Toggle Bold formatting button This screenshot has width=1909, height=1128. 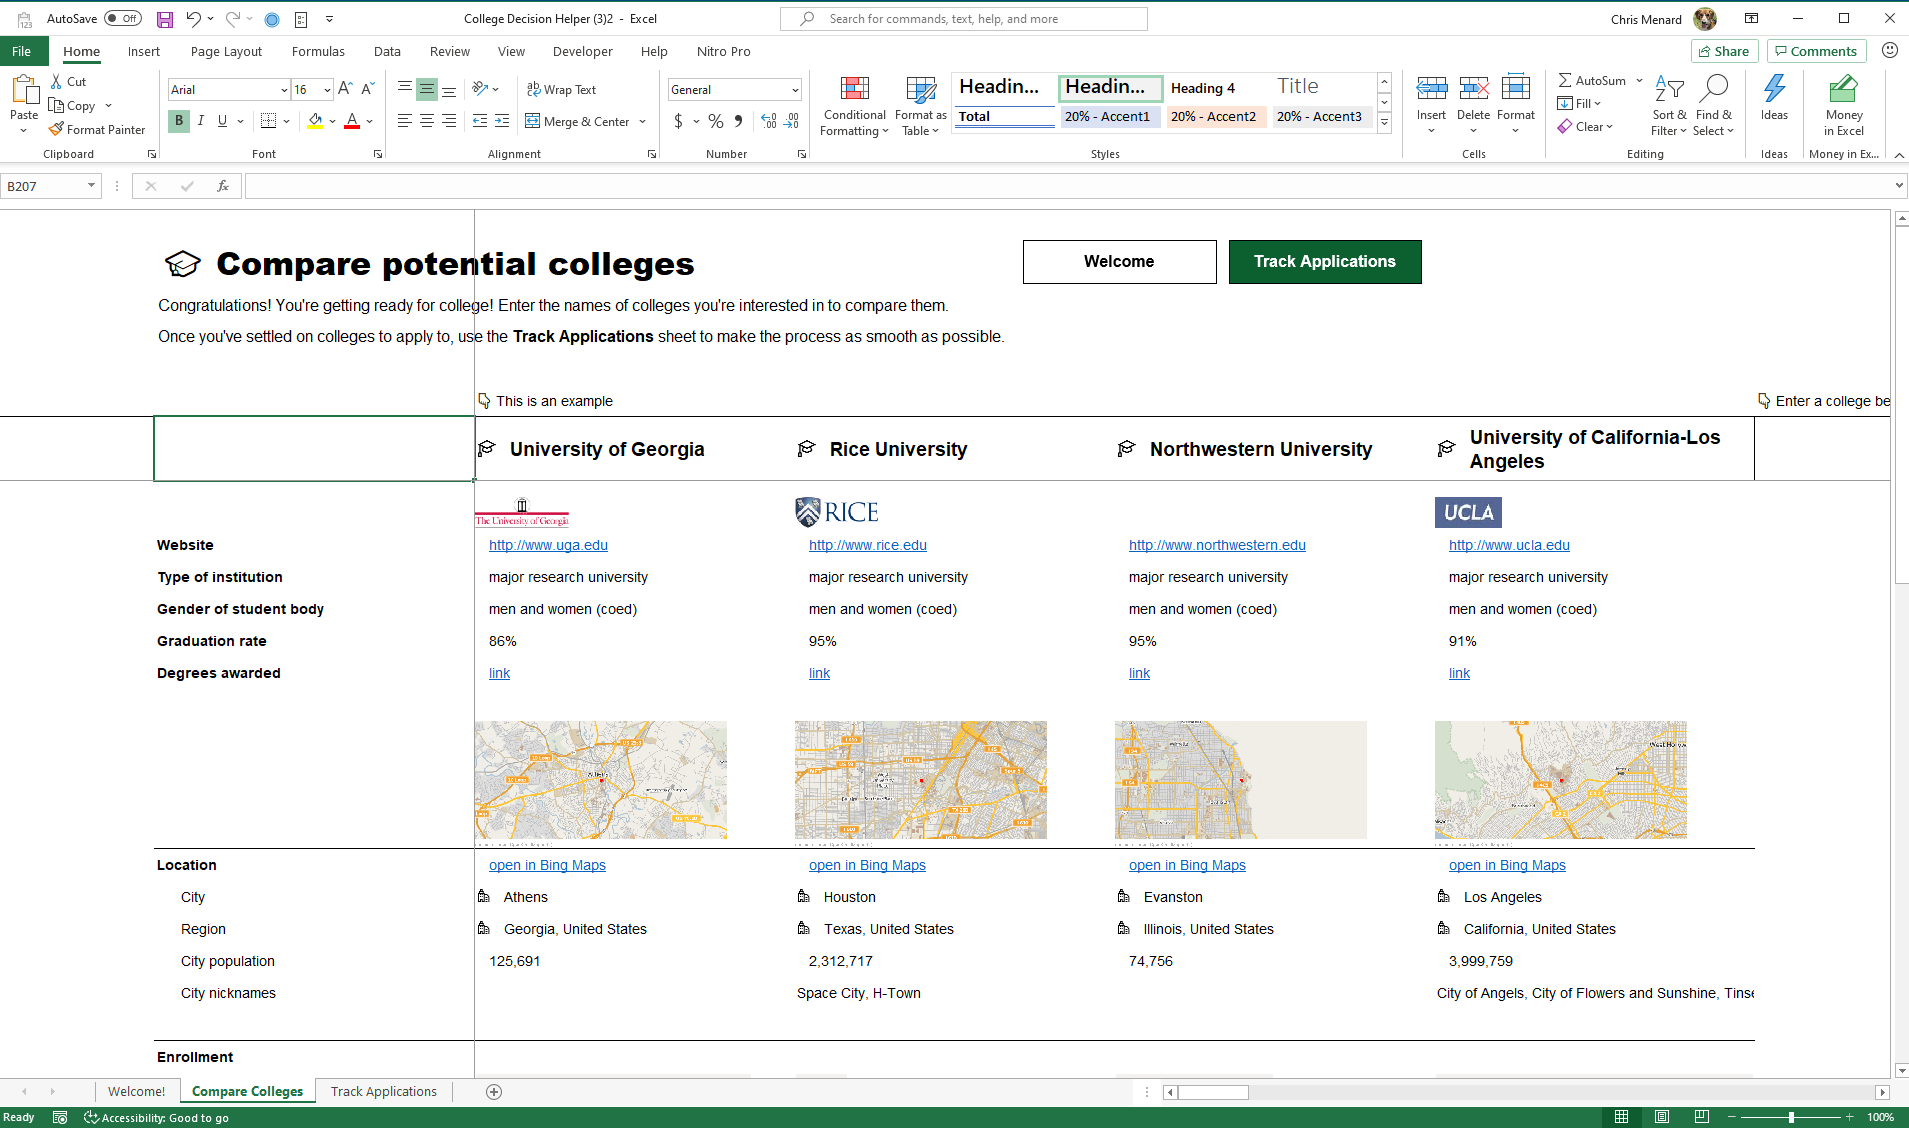(179, 121)
